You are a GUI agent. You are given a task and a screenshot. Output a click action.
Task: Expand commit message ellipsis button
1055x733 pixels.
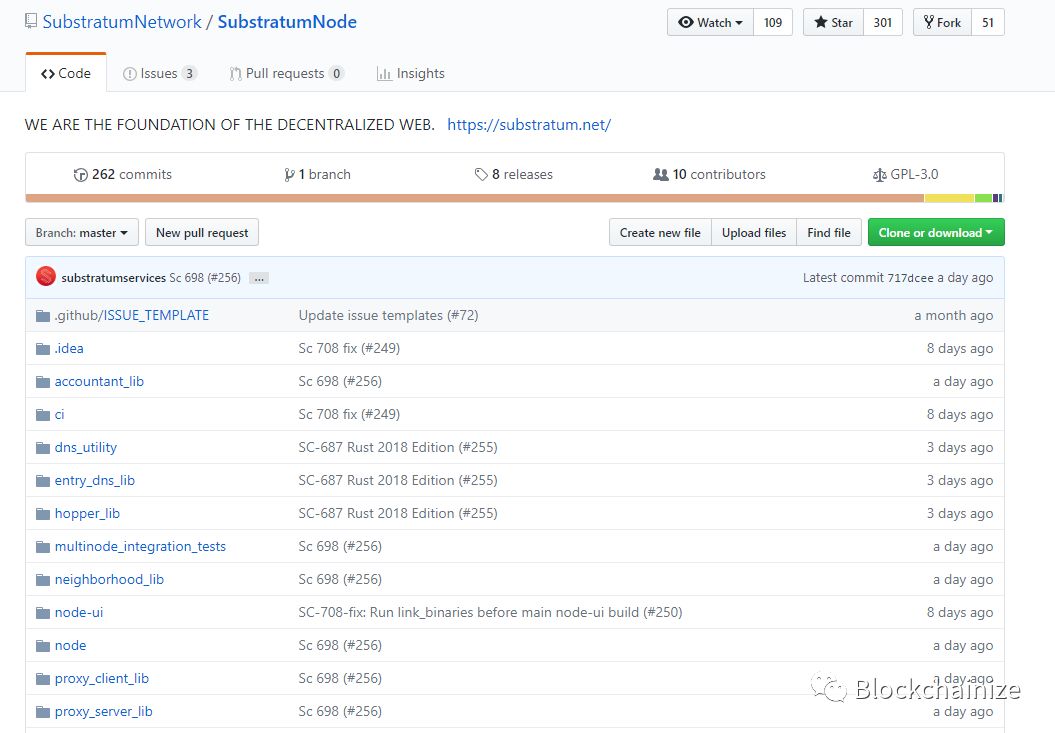click(259, 278)
